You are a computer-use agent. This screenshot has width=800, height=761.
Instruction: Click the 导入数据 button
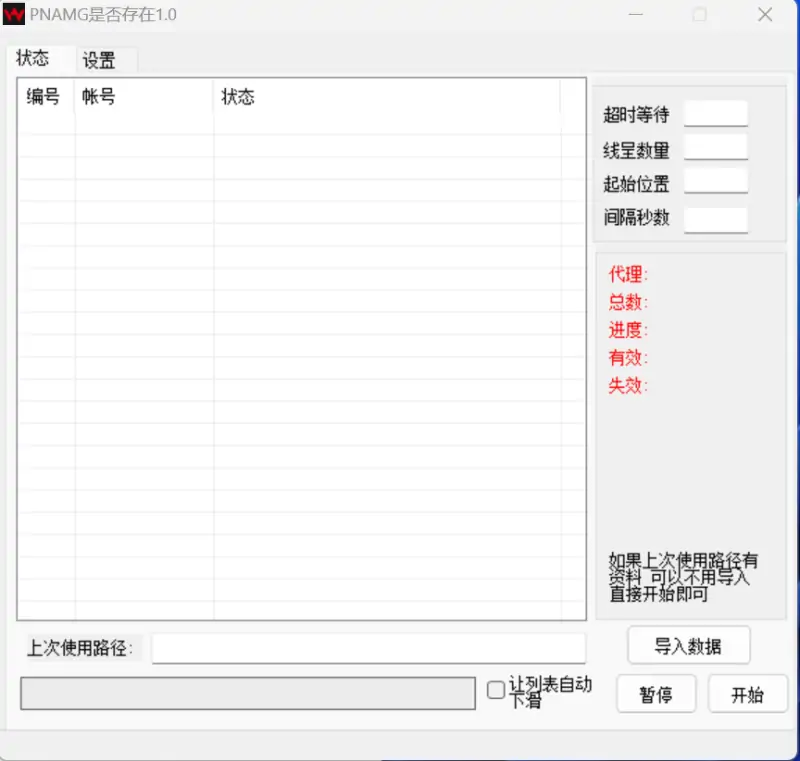[688, 645]
